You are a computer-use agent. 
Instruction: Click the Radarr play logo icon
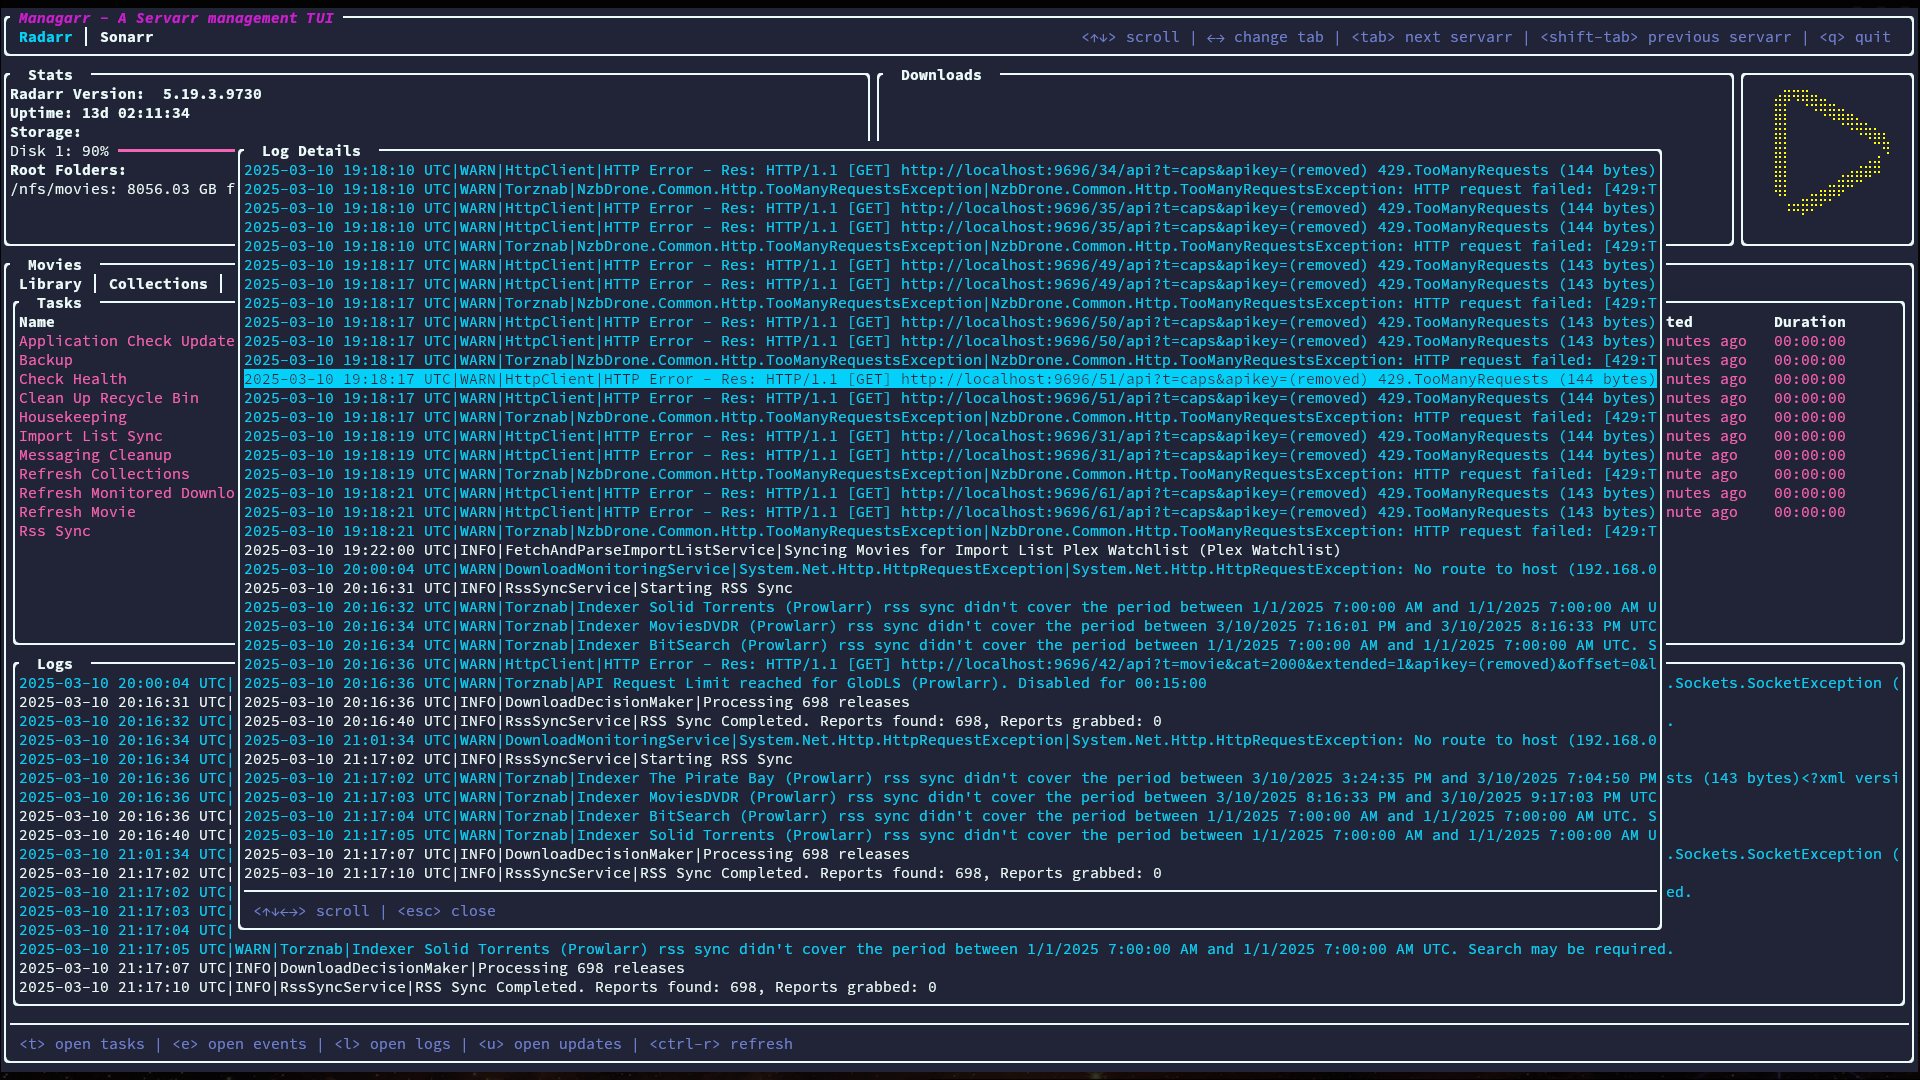(x=1829, y=152)
